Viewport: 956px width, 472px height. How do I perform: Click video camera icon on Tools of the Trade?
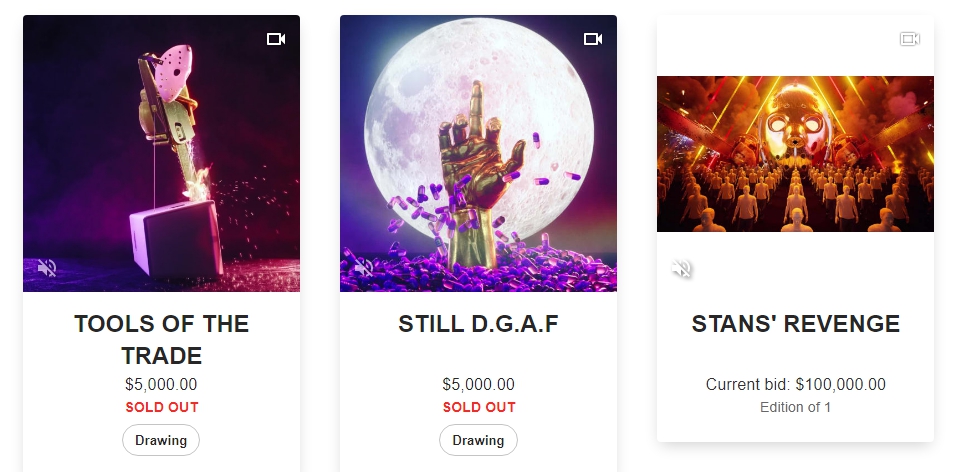tap(276, 39)
